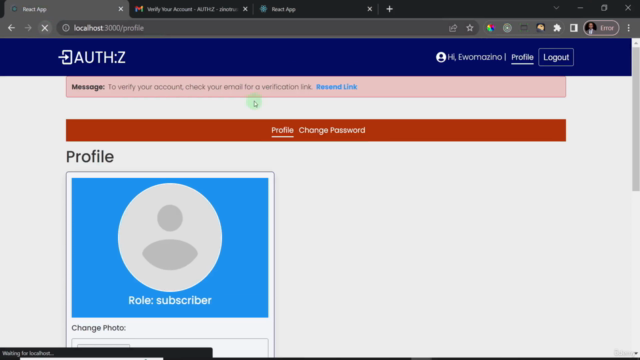View site information icon in address bar
The image size is (640, 360).
coord(66,28)
